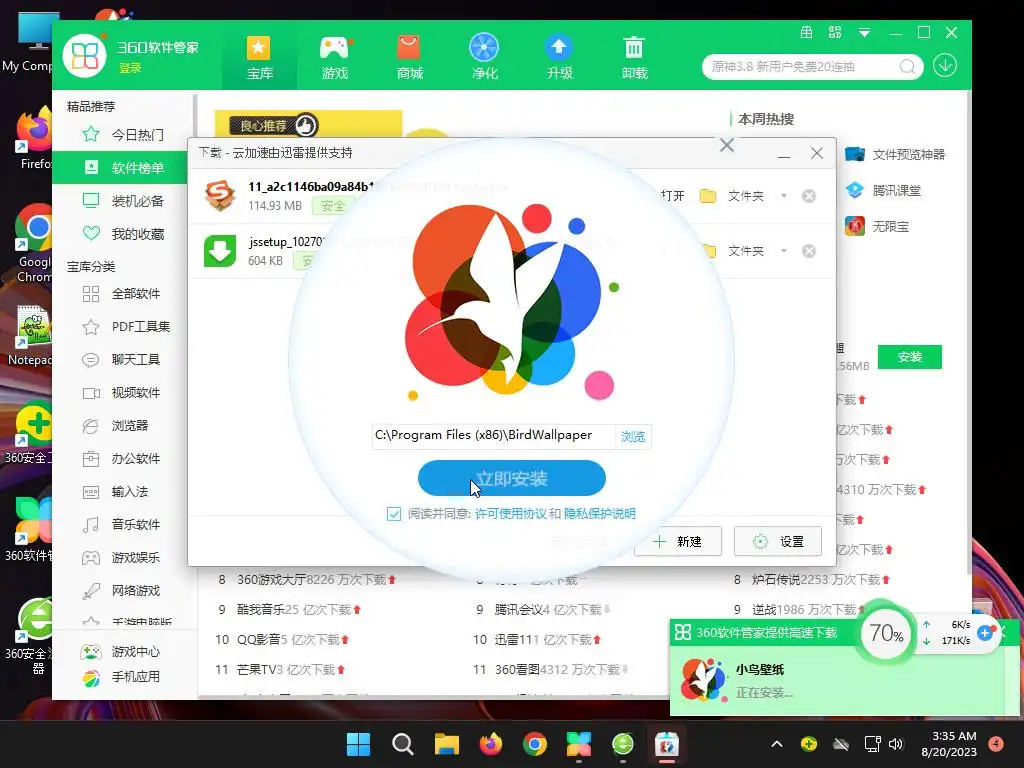
Task: Open 酷我音乐 in ranking list
Action: 259,609
